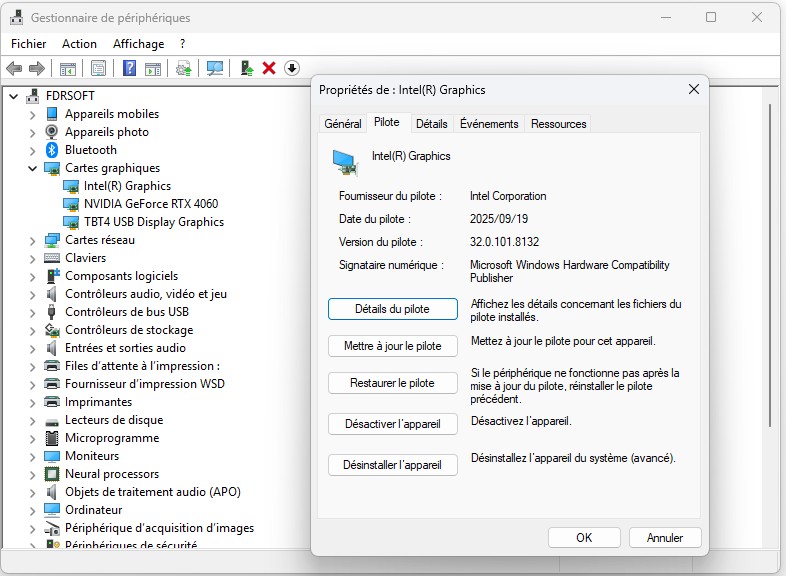Expand the Cartes réseau category
The width and height of the screenshot is (786, 576).
pos(32,240)
